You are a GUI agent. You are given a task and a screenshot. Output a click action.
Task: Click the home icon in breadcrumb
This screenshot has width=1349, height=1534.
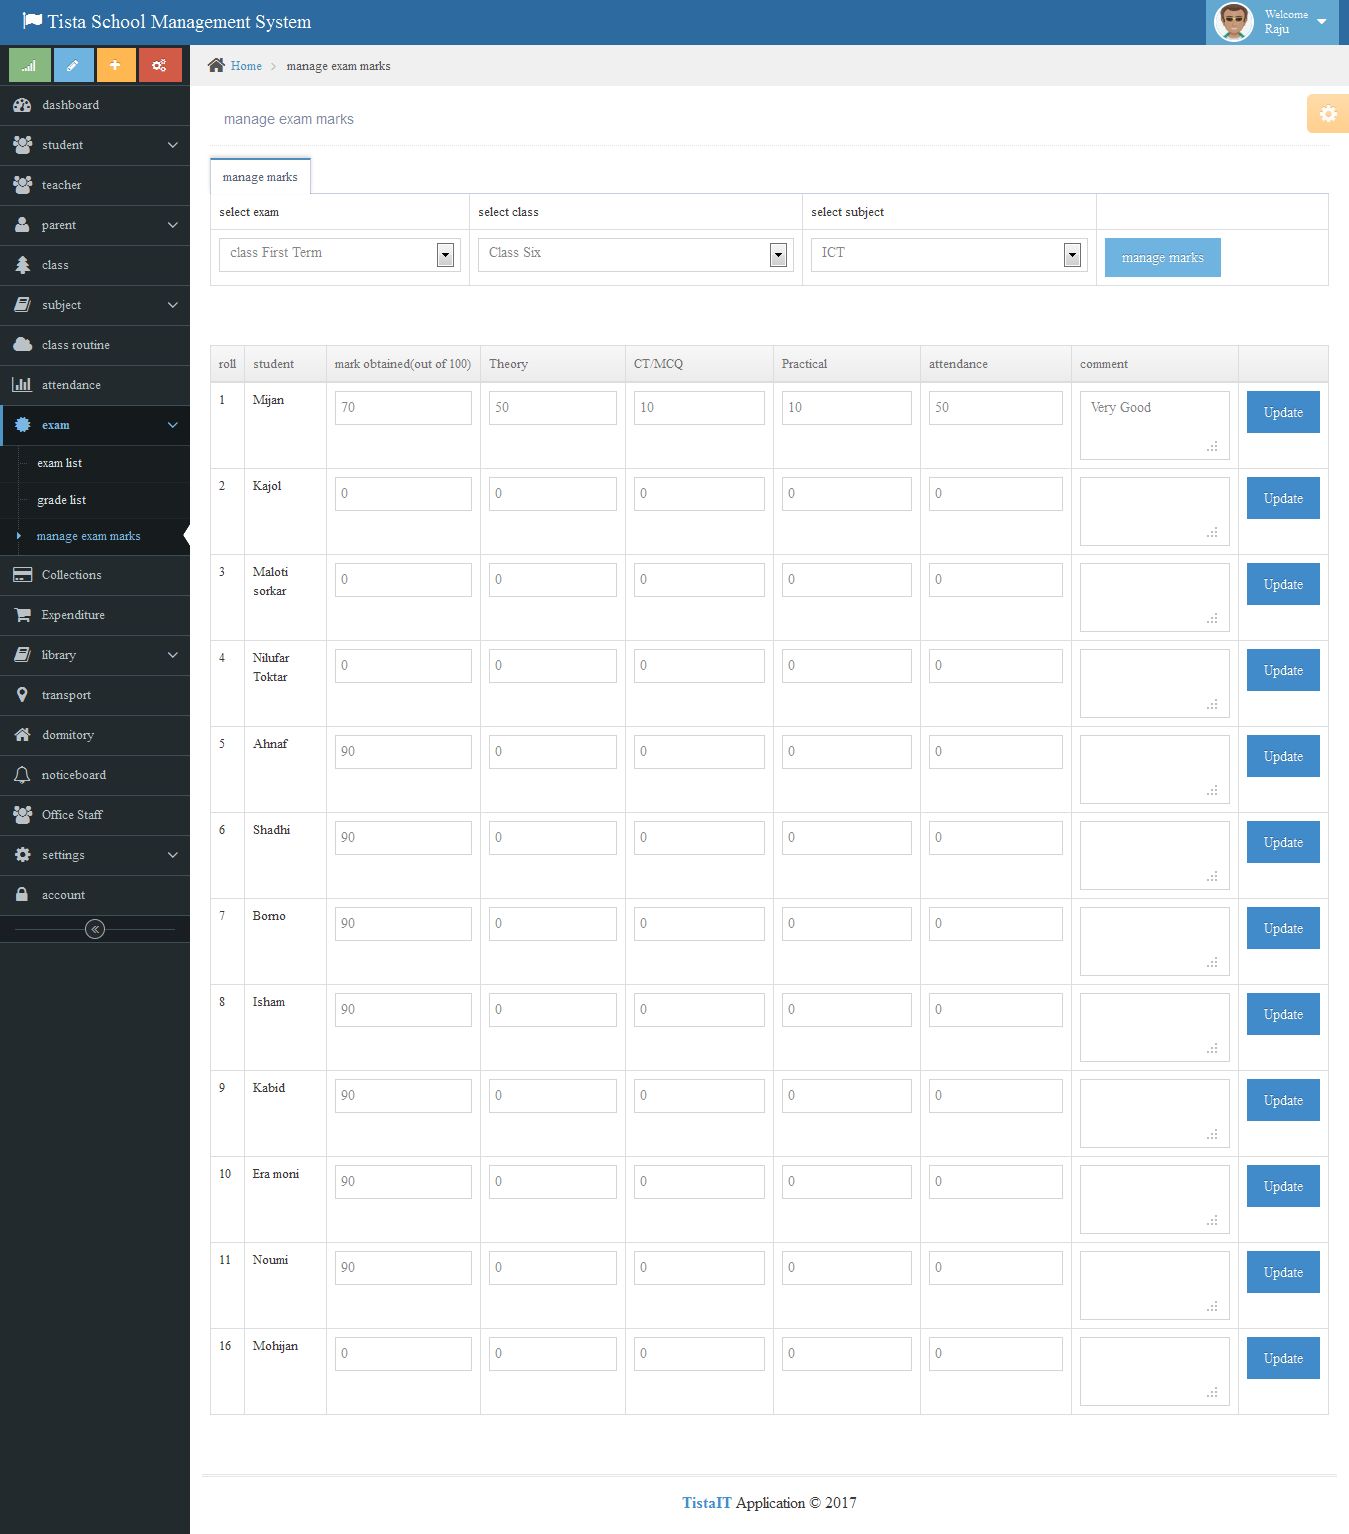point(216,65)
